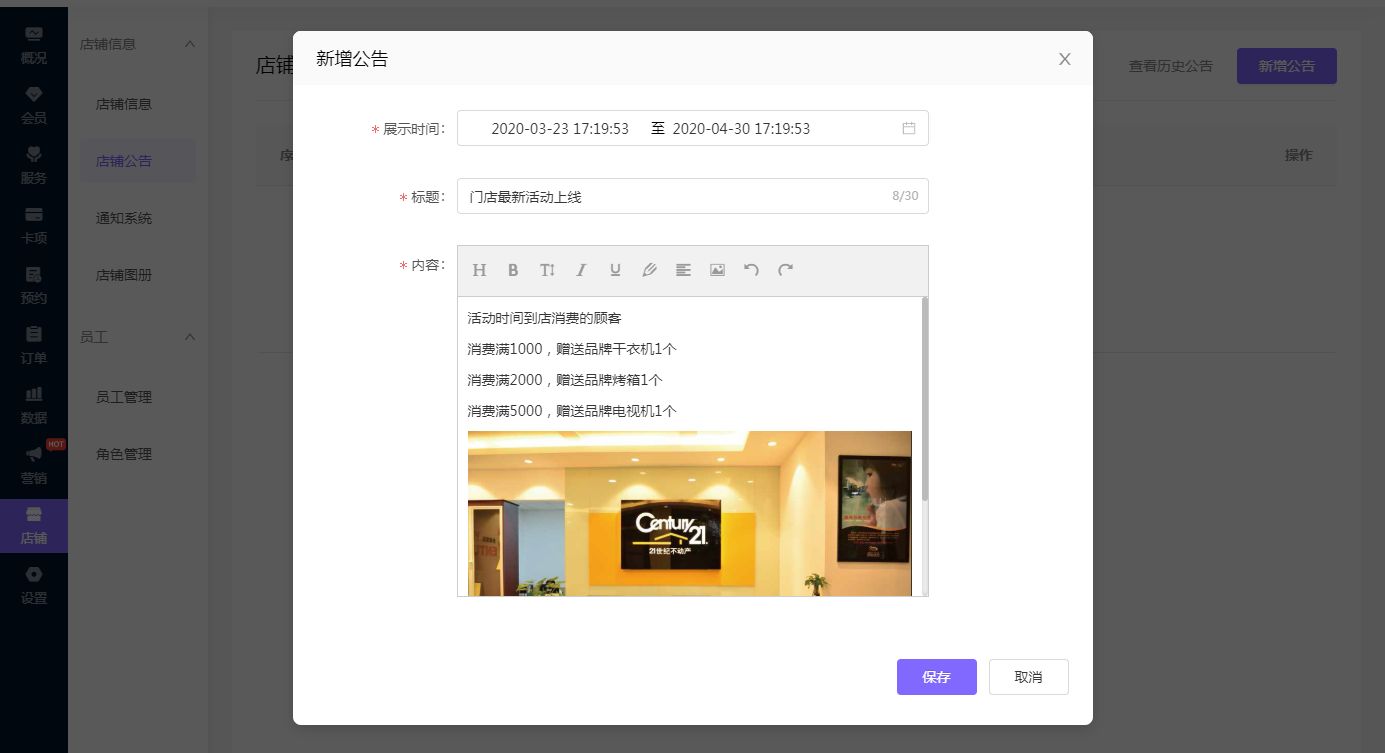Image resolution: width=1385 pixels, height=753 pixels.
Task: Toggle italic formatting in editor
Action: 581,270
